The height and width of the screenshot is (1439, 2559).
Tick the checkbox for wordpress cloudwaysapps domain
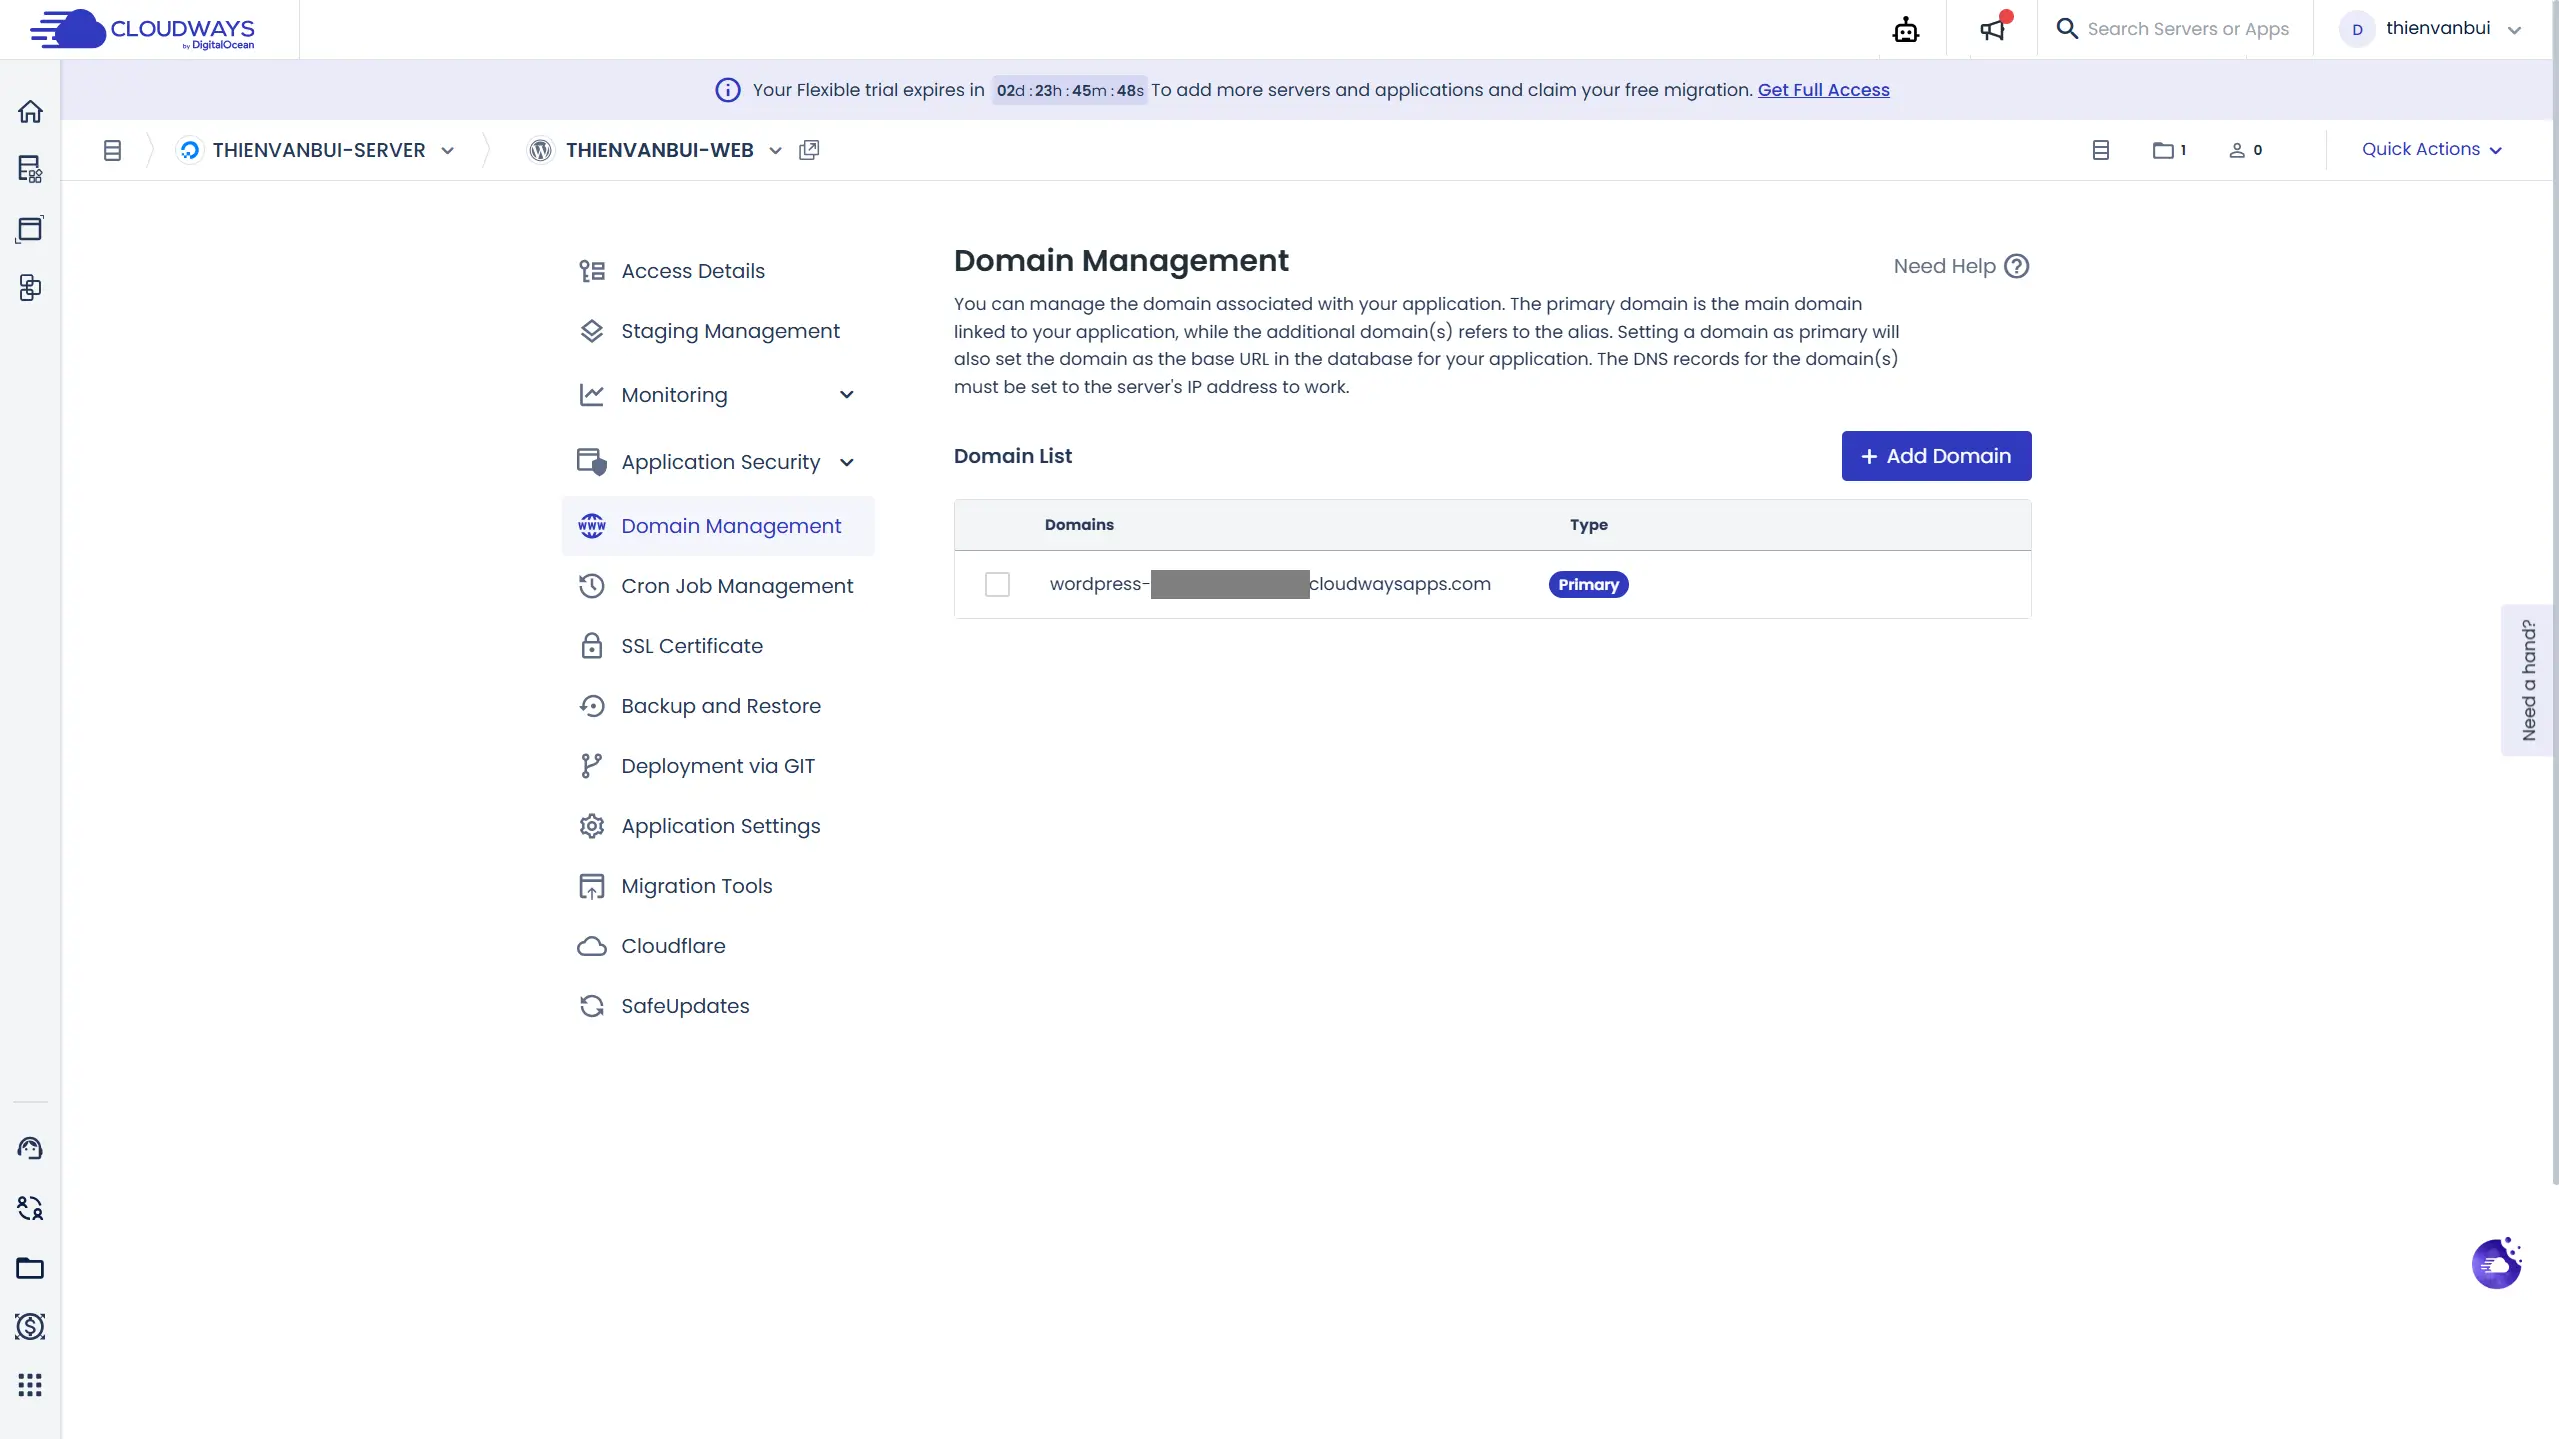click(997, 584)
